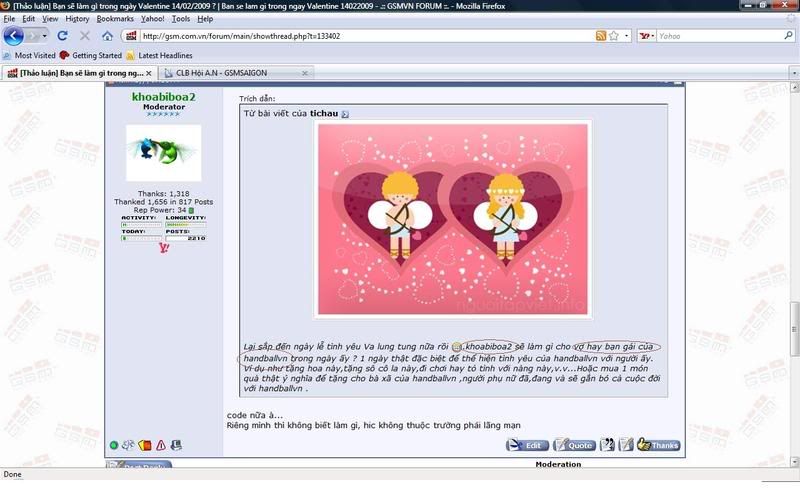Viewport: 800px width, 500px height.
Task: View tichau's original post arrow icon
Action: [x=345, y=114]
